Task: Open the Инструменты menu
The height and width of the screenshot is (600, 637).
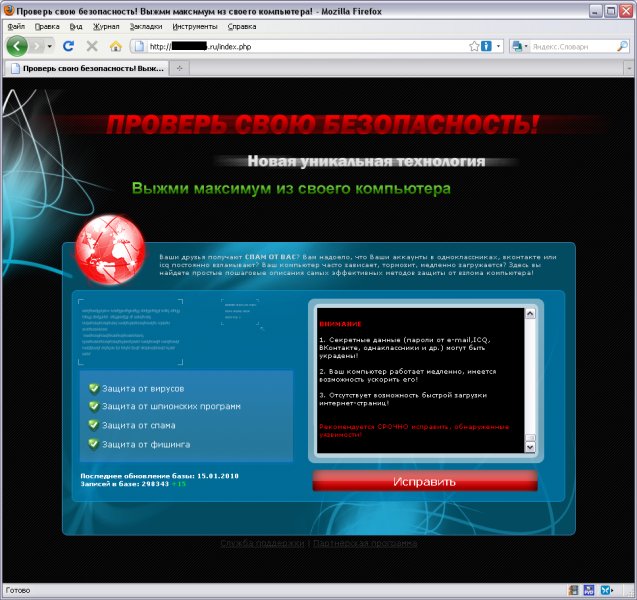Action: coord(195,26)
